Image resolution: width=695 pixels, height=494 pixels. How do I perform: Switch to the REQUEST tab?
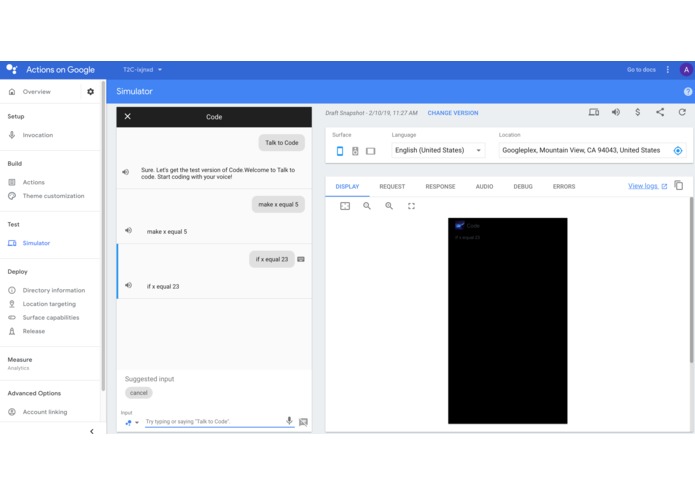(392, 187)
